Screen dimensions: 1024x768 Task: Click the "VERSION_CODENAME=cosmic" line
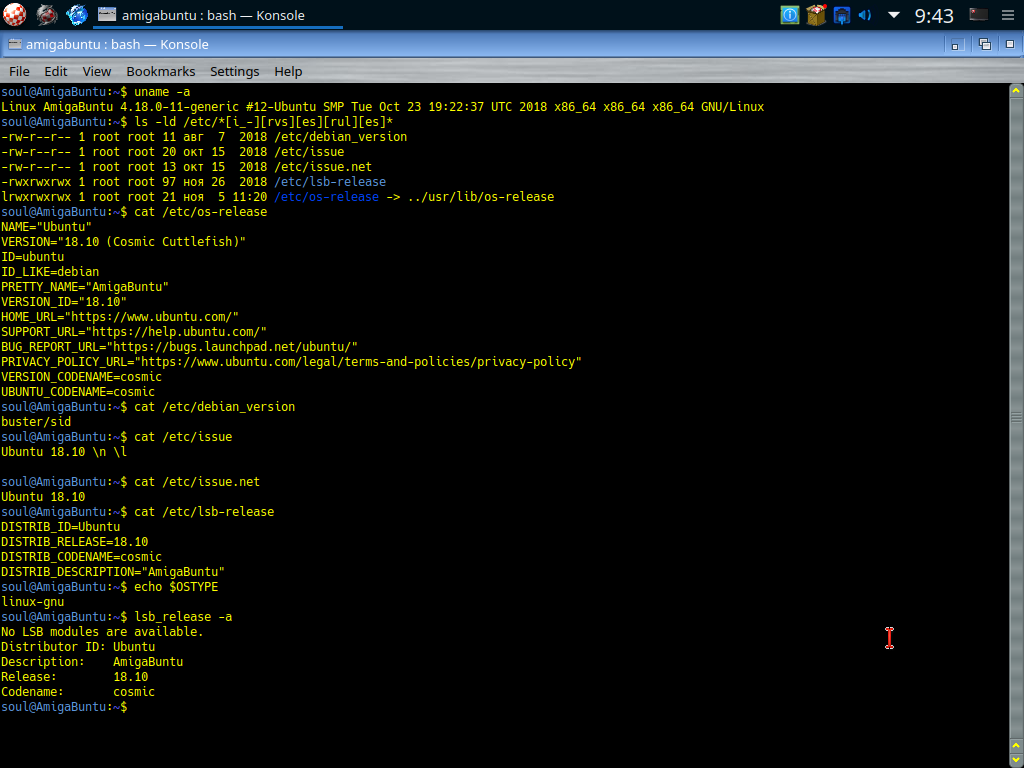coord(82,377)
